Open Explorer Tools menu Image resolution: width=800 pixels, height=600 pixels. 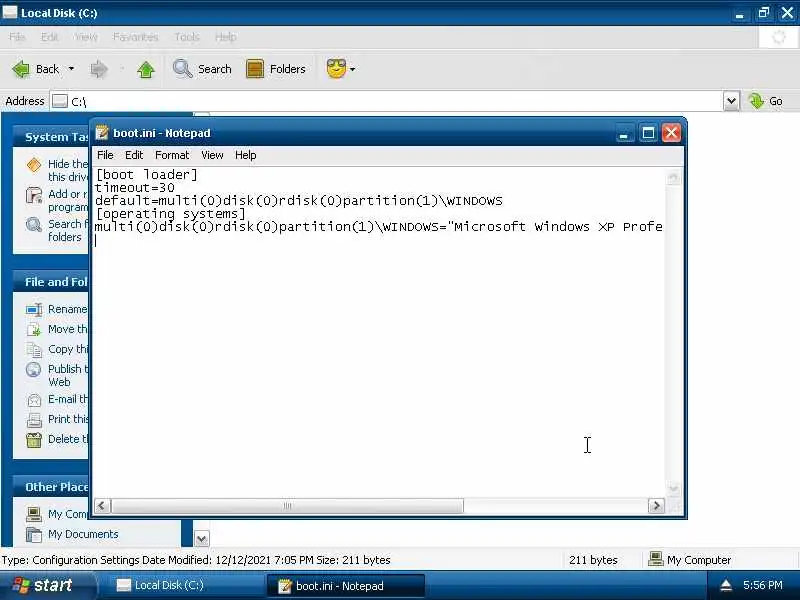pos(187,37)
